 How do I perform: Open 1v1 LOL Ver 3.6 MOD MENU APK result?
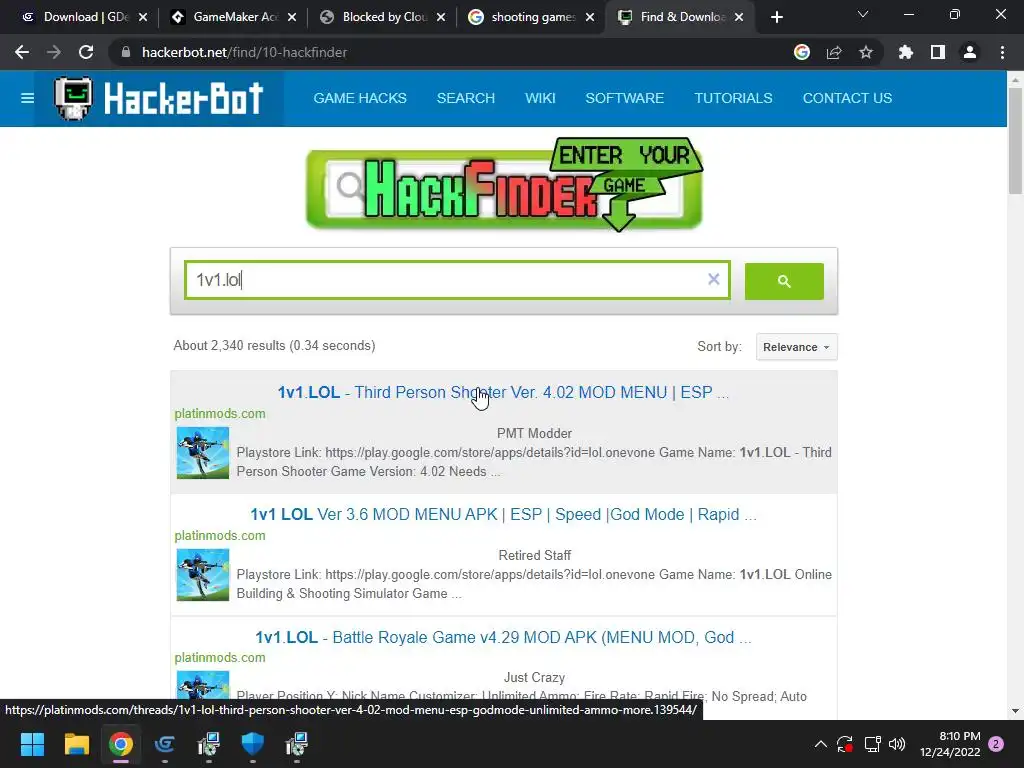coord(503,515)
